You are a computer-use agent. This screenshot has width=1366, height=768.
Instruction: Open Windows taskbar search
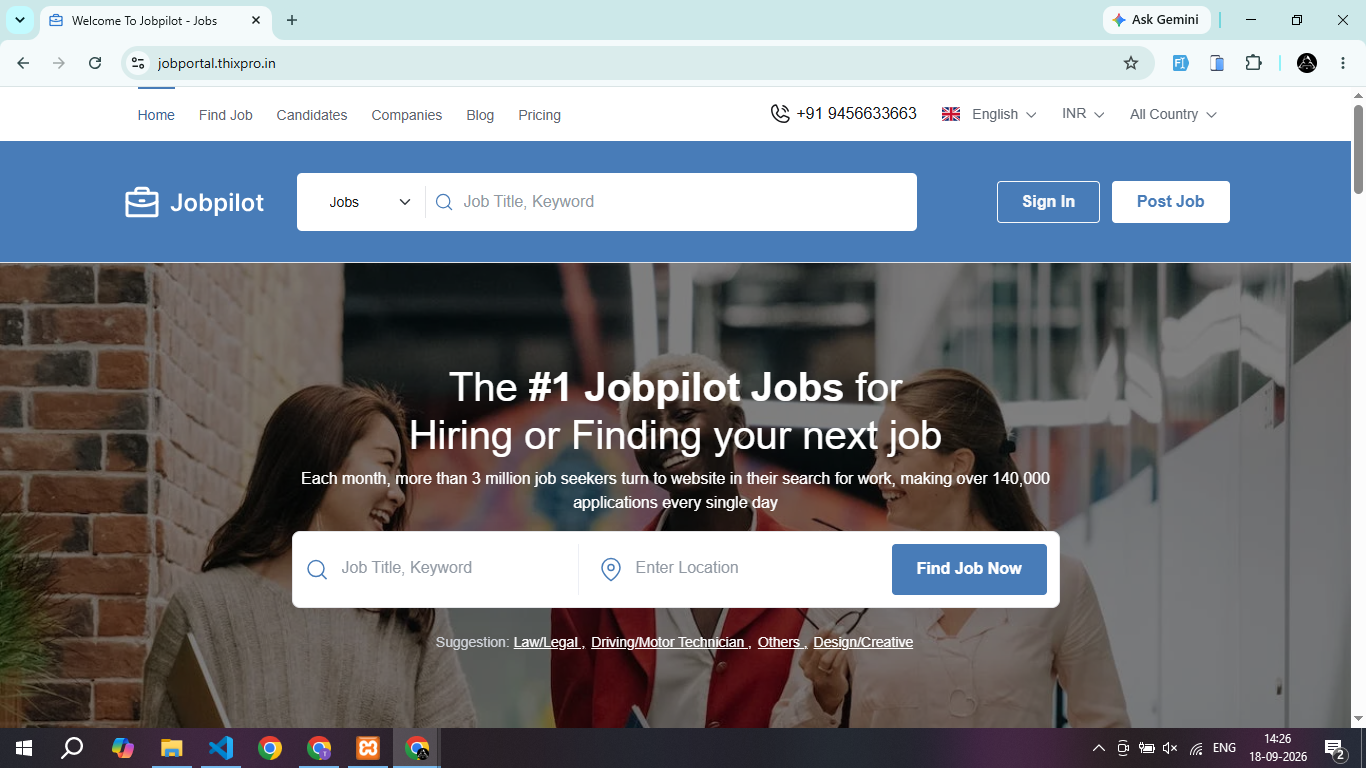pyautogui.click(x=72, y=748)
